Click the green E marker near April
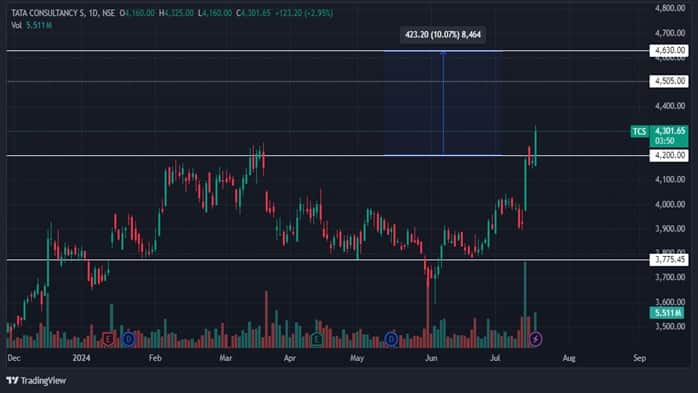 point(317,339)
